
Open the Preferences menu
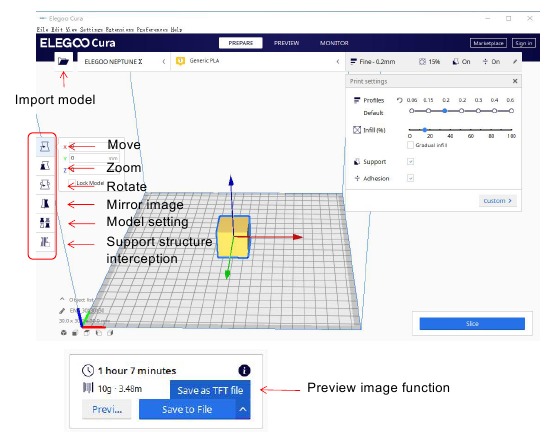pyautogui.click(x=152, y=30)
